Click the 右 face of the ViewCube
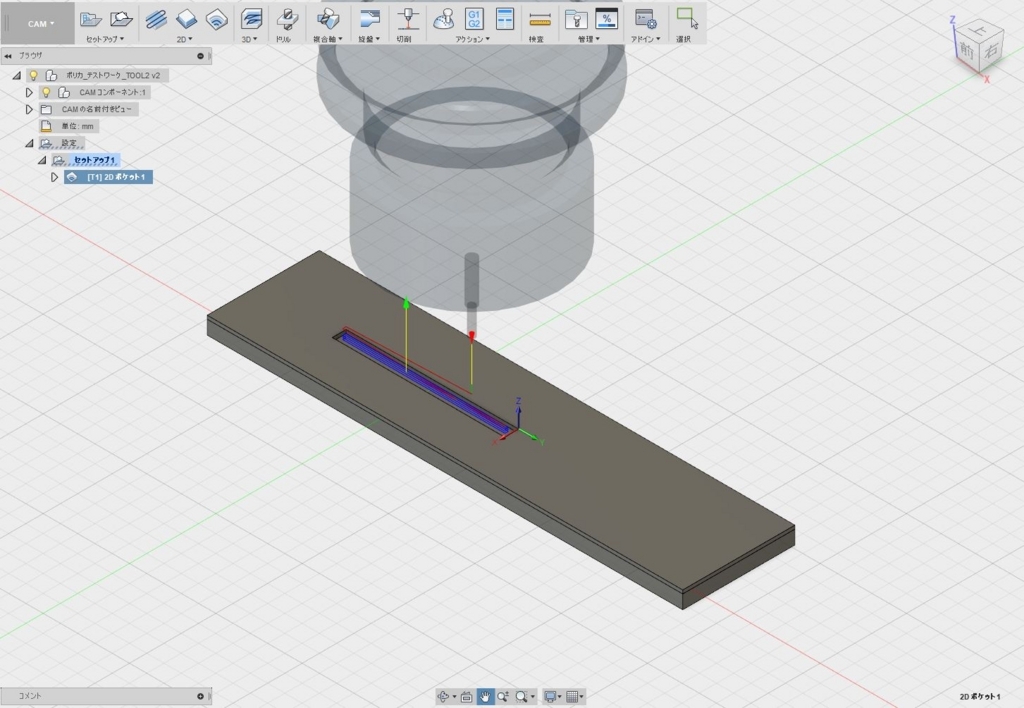1024x708 pixels. click(x=992, y=50)
